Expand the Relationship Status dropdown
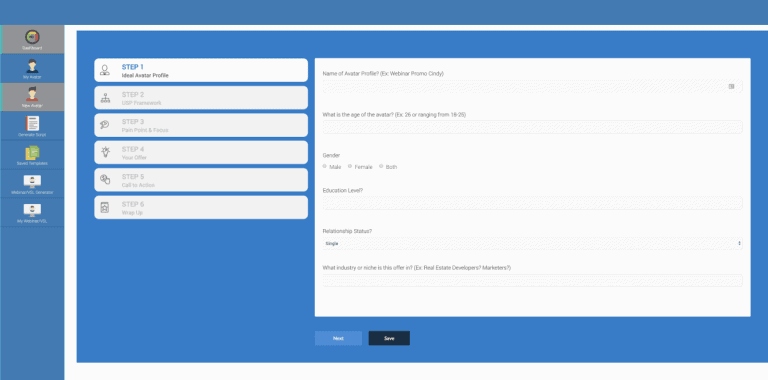Screen dimensions: 768x380 click(x=532, y=243)
